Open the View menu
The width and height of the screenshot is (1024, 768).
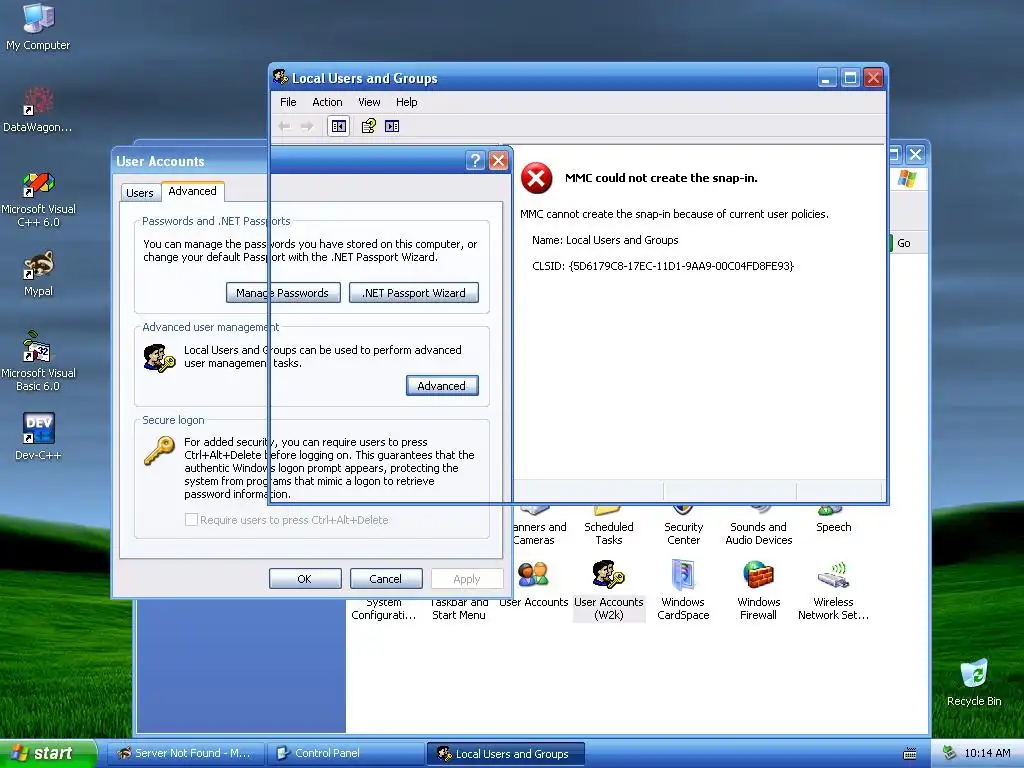[369, 102]
